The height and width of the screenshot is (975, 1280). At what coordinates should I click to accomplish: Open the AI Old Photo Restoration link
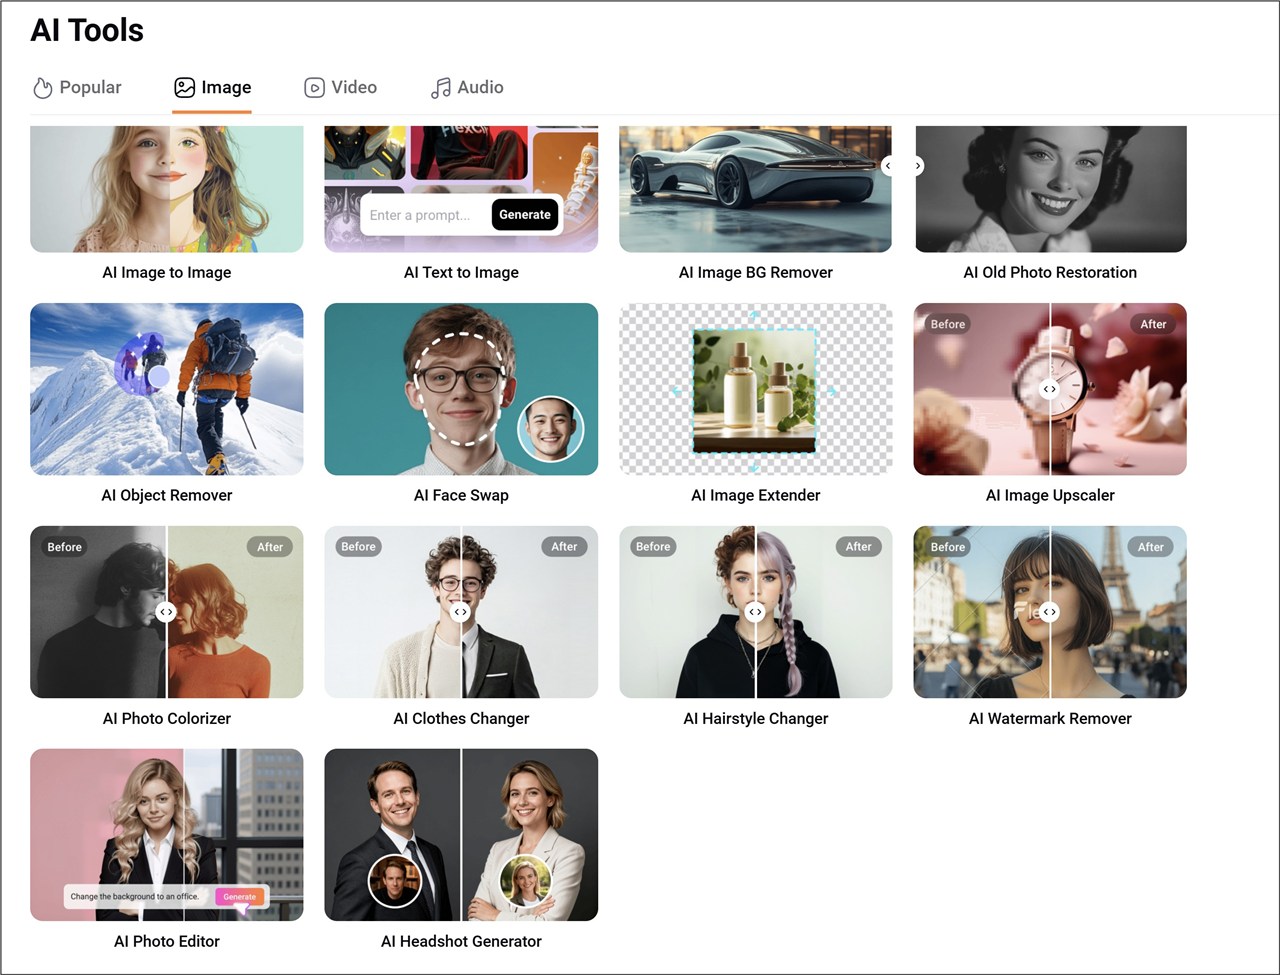[x=1050, y=272]
